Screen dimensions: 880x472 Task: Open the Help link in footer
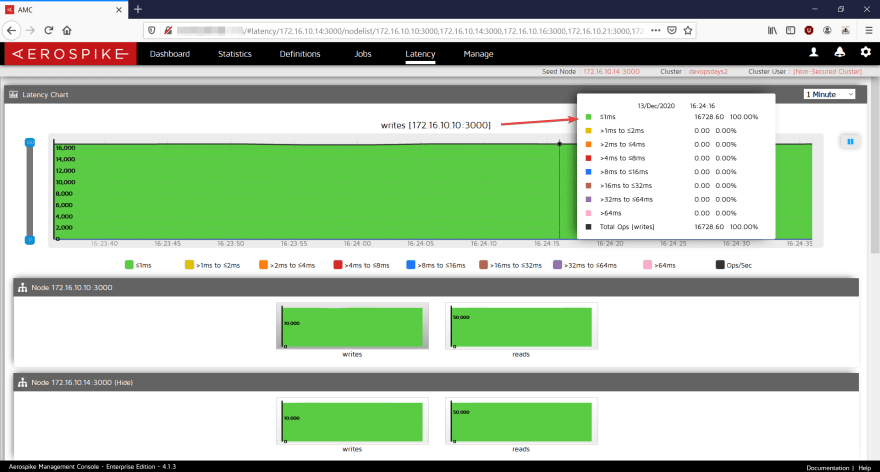pyautogui.click(x=865, y=468)
